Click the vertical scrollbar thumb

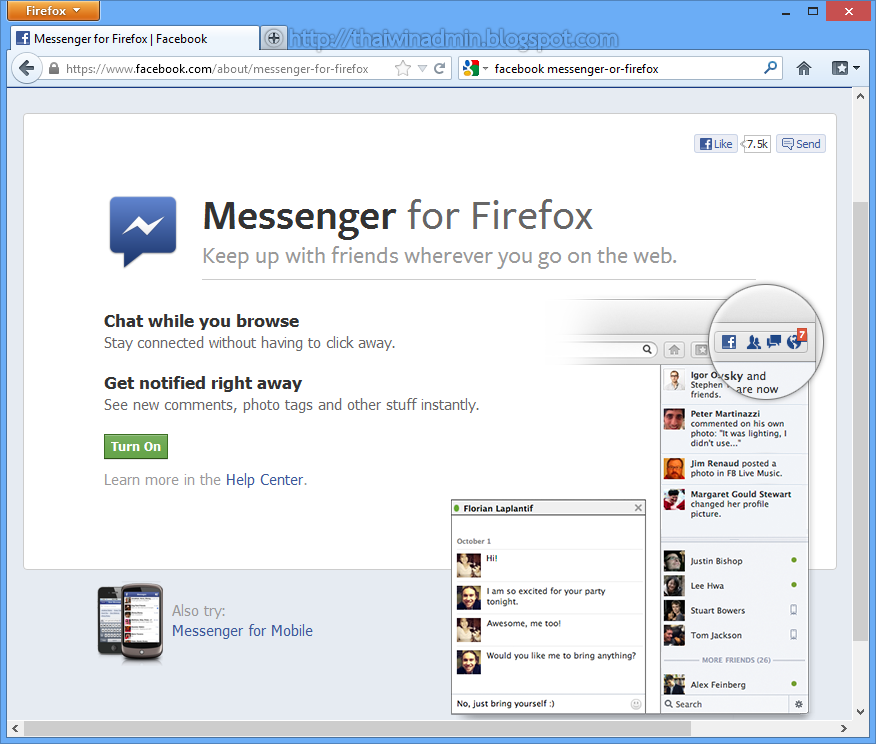[x=860, y=422]
